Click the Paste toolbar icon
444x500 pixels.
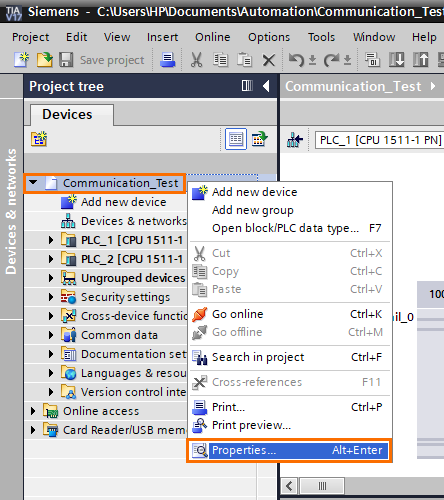[244, 60]
